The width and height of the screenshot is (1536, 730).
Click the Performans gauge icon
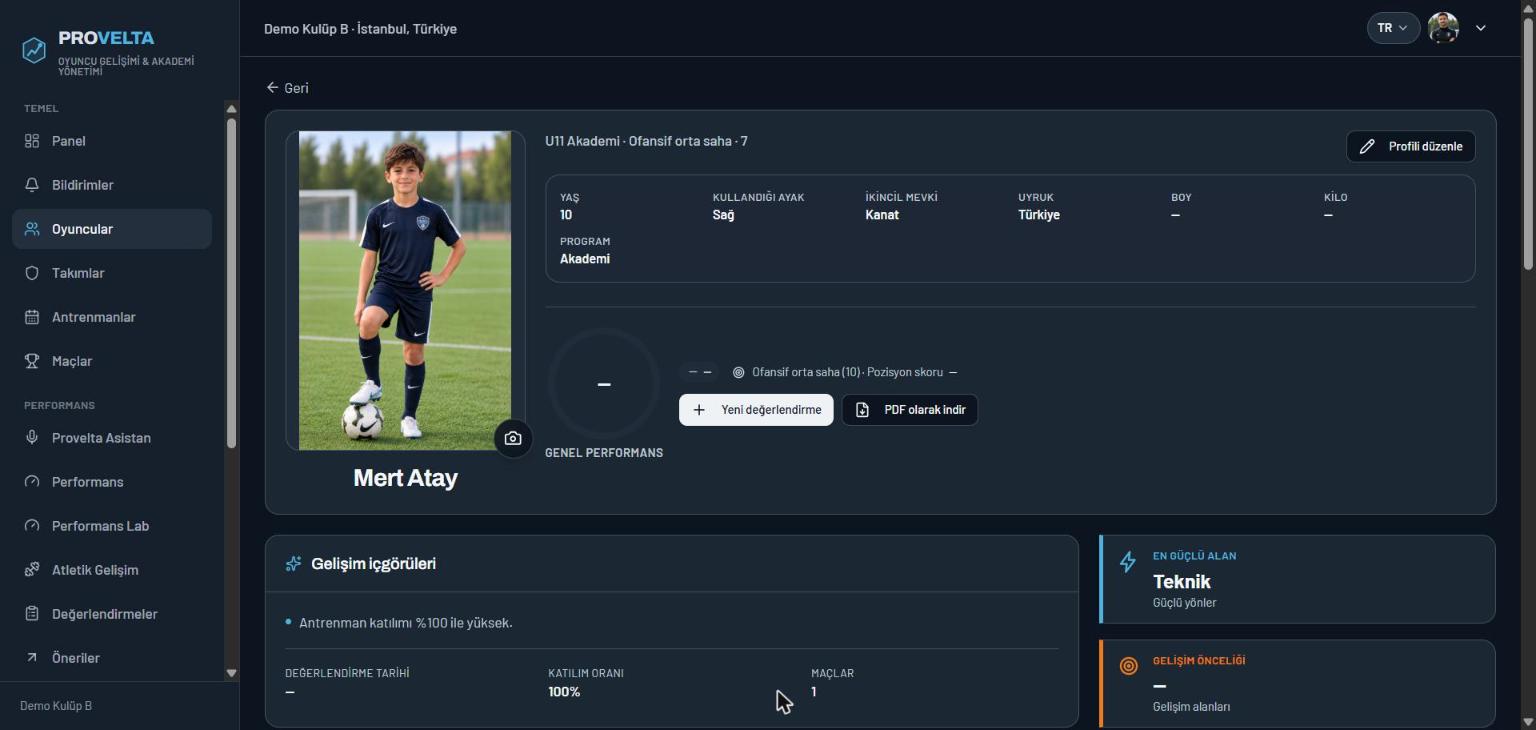point(32,482)
